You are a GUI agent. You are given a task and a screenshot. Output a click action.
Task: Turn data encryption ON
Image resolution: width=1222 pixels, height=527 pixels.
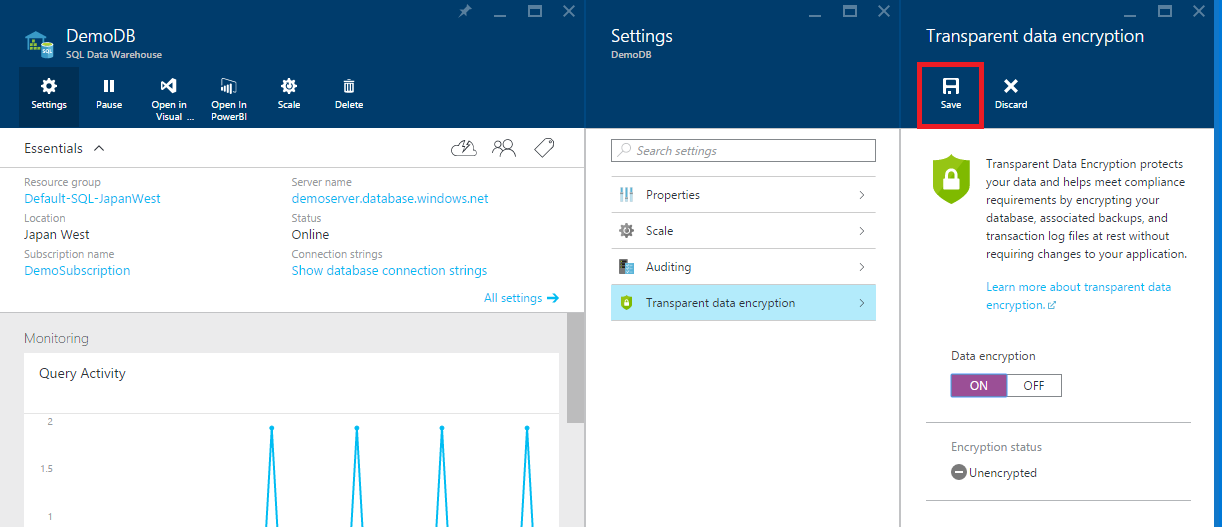tap(978, 386)
